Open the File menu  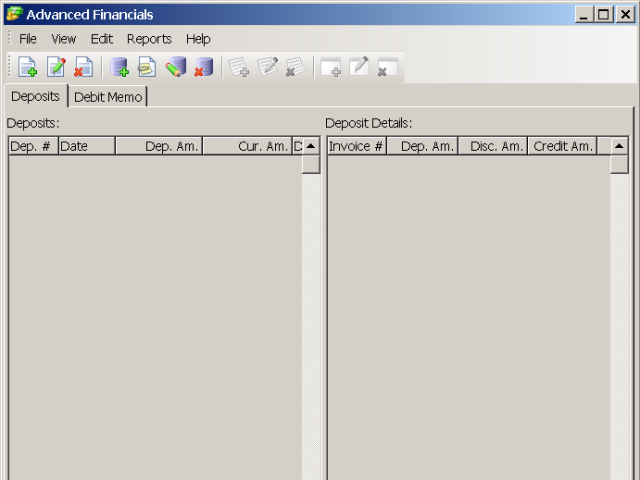click(x=28, y=39)
